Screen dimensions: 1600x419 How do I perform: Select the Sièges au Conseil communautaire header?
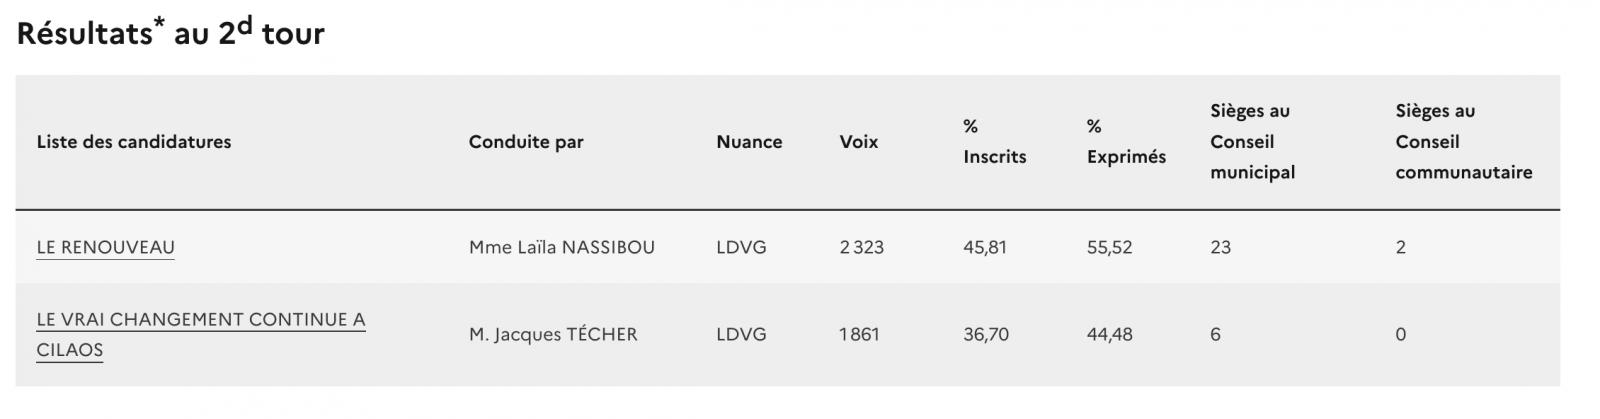1463,142
